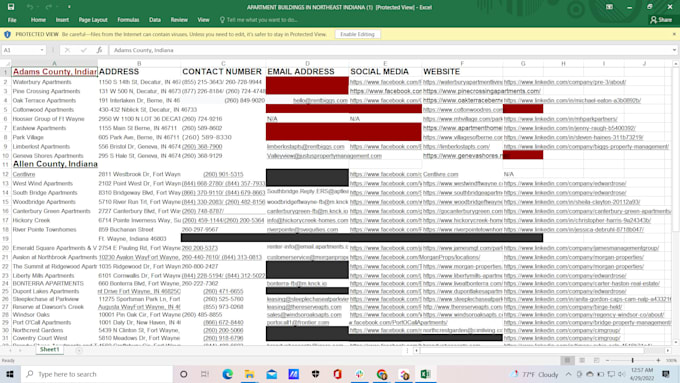680x383 pixels.
Task: Click the zoom out minus button
Action: [x=607, y=360]
